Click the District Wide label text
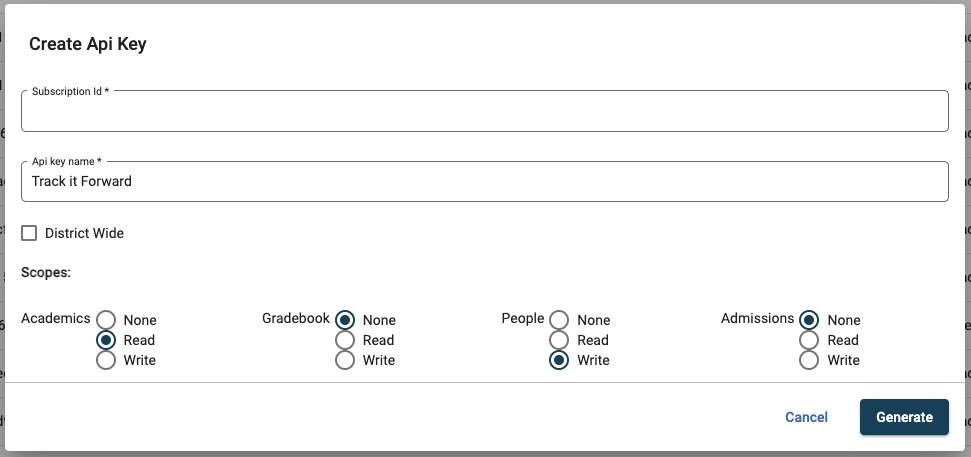This screenshot has height=457, width=971. [84, 233]
